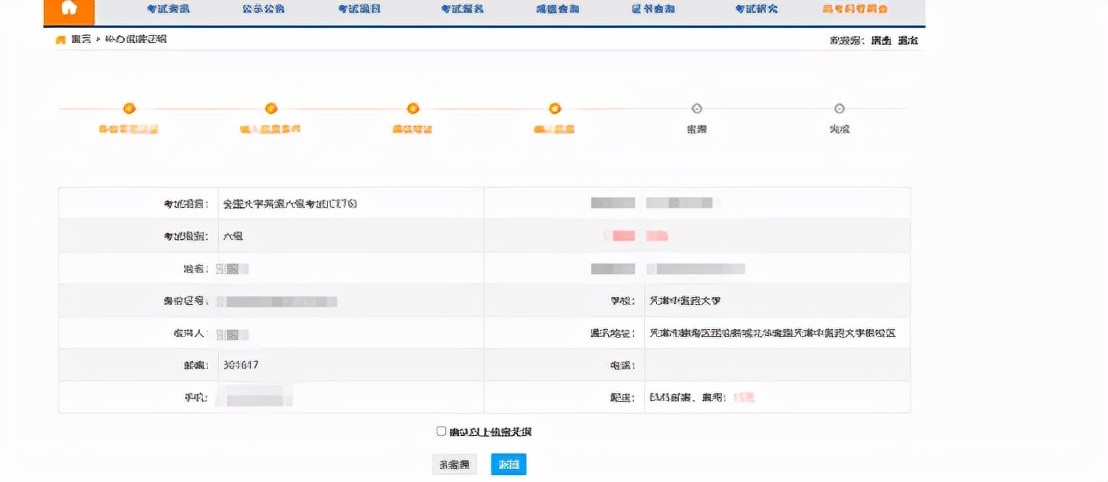Click the fourth orange step circle
The image size is (1108, 482).
coord(555,108)
